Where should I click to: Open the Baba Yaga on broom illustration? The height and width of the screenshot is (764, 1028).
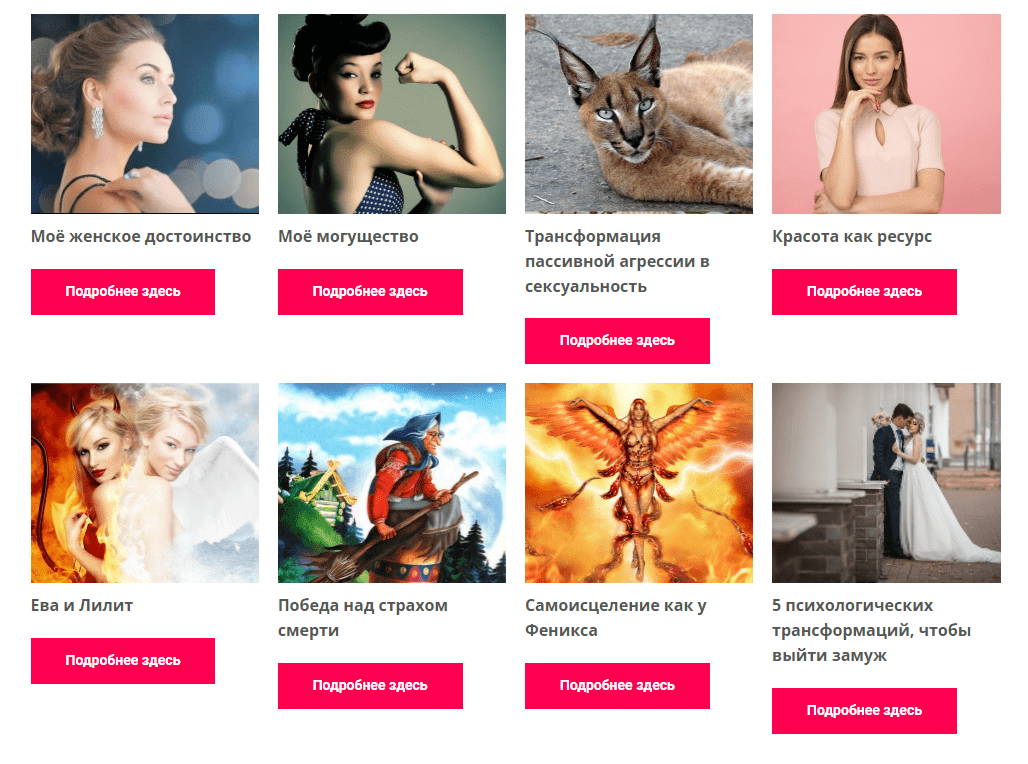[x=392, y=483]
